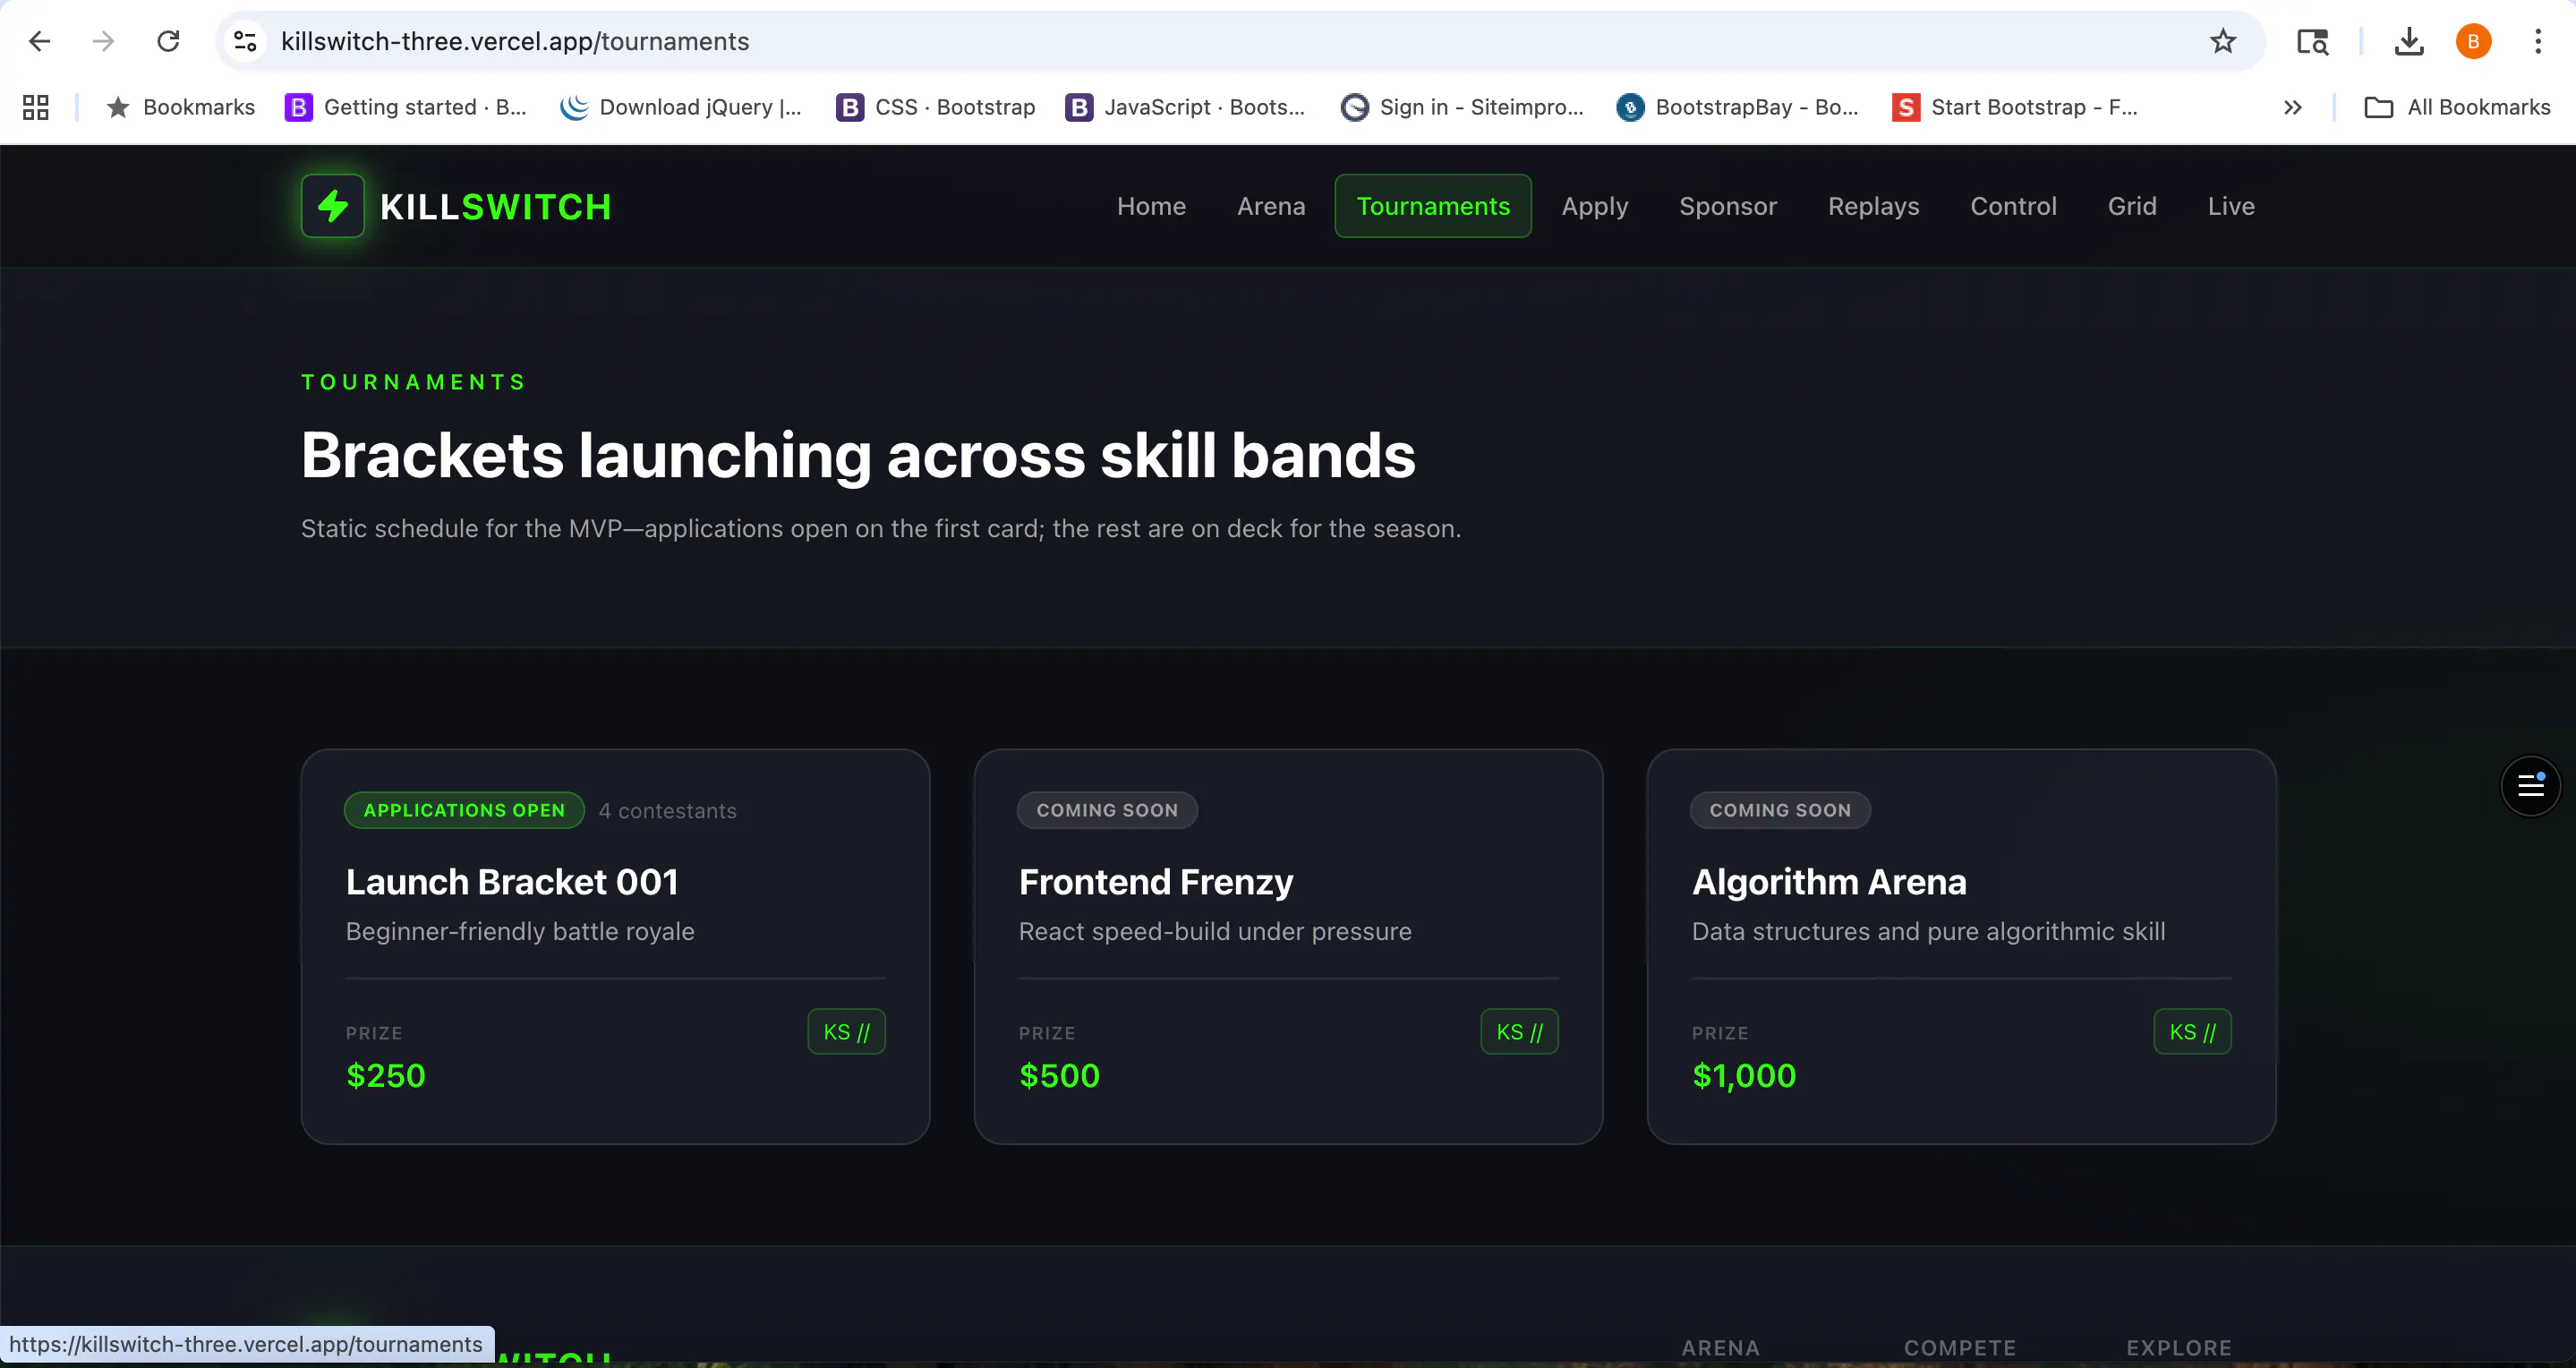Open the downloads icon

click(2409, 41)
